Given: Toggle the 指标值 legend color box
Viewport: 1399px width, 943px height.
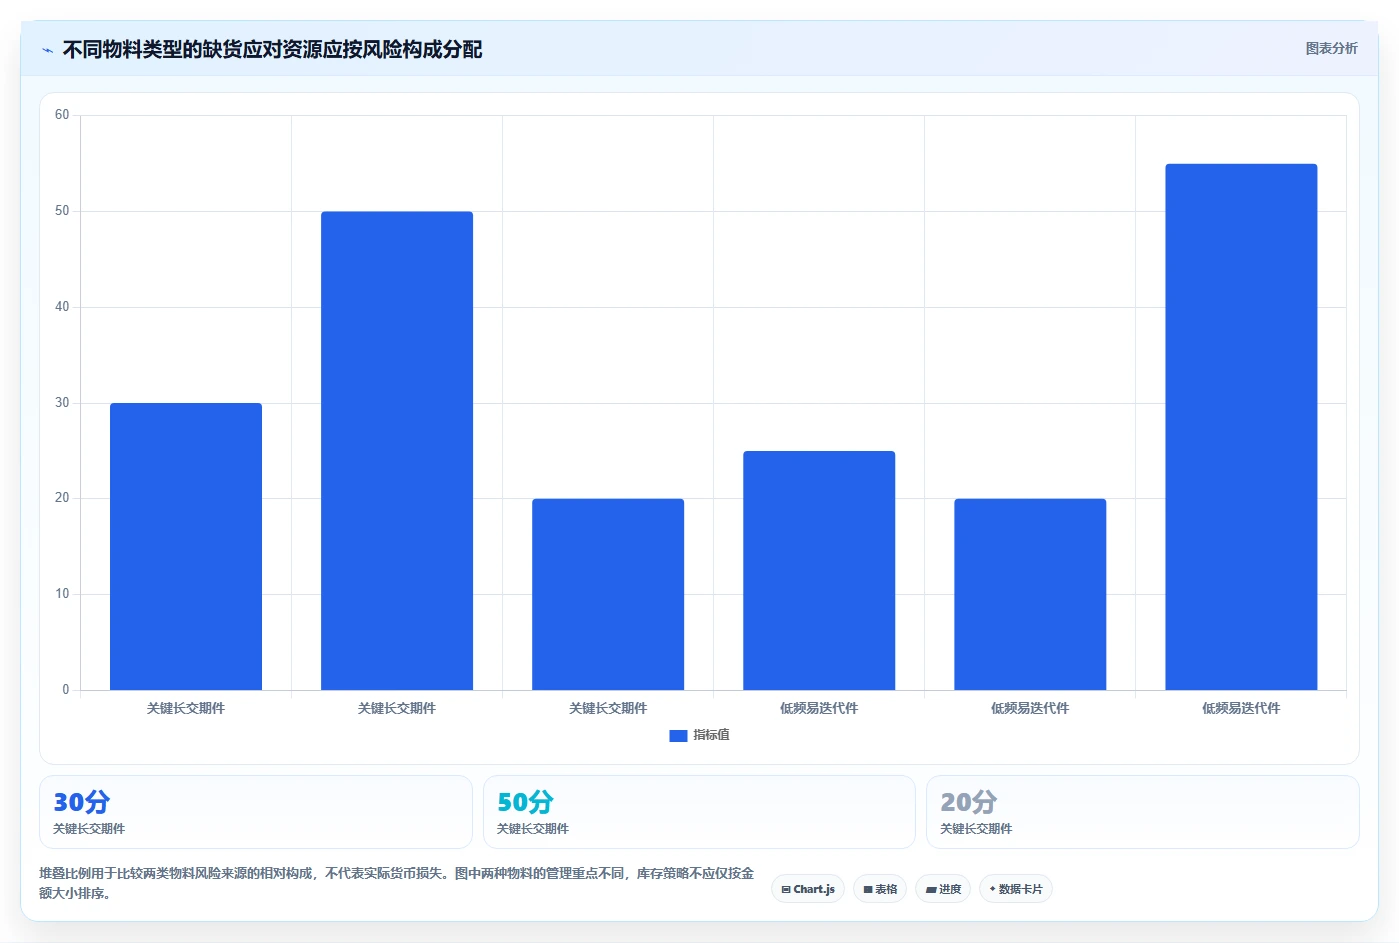Looking at the screenshot, I should [x=678, y=736].
